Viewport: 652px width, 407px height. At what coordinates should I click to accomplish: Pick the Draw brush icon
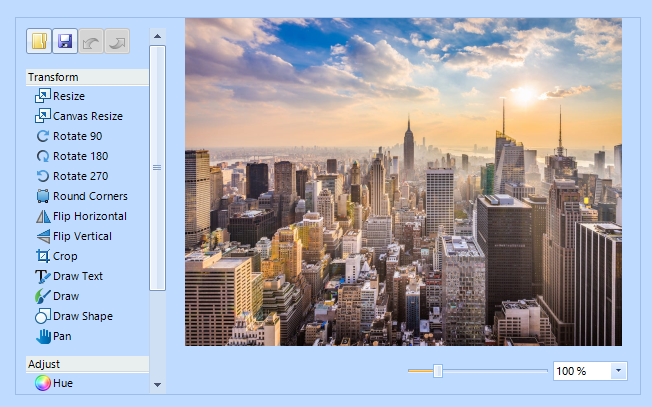coord(43,296)
